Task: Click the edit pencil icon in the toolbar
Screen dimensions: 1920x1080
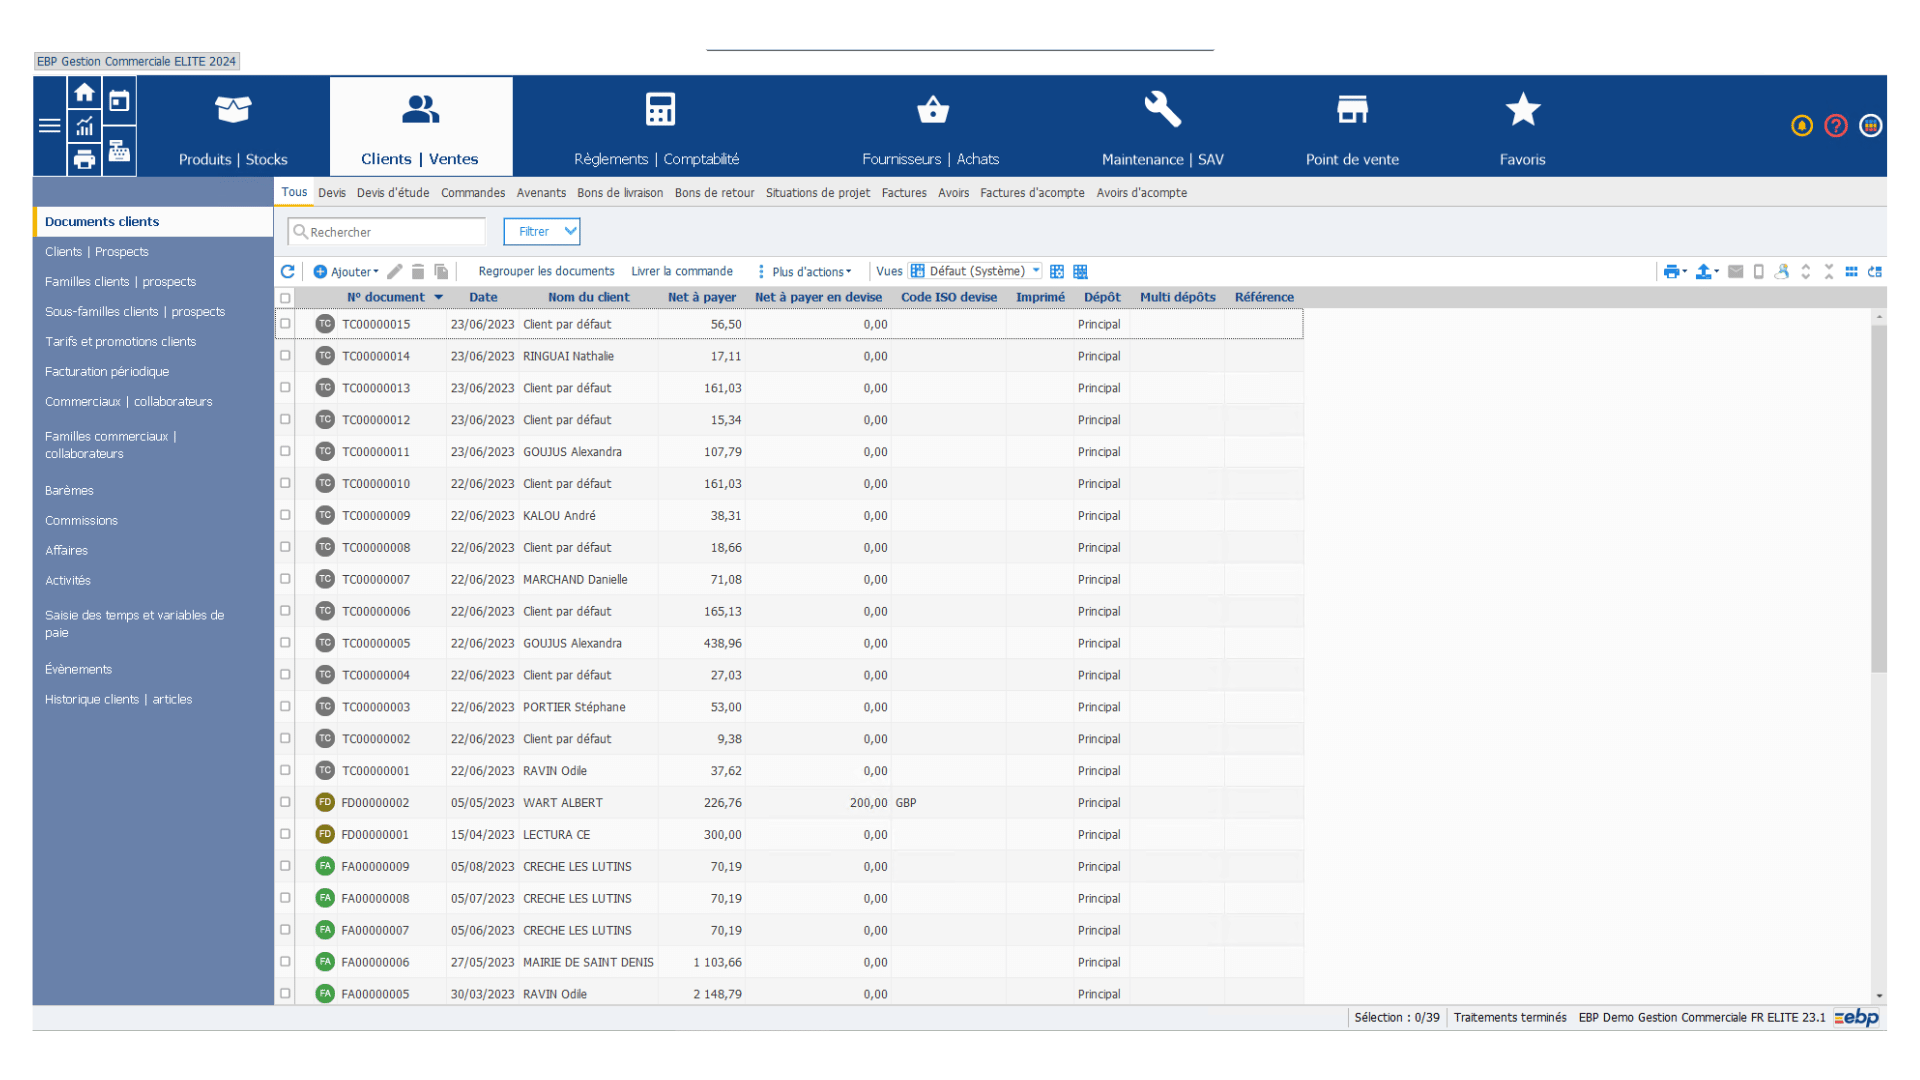Action: point(394,271)
